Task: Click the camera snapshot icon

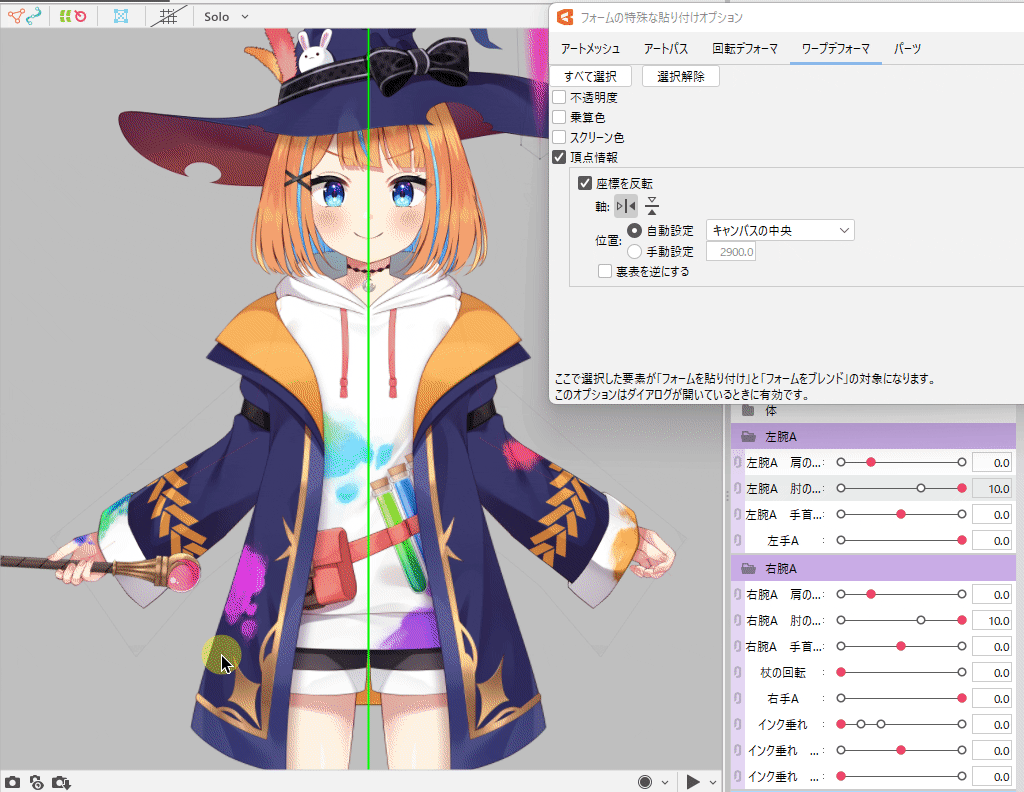Action: coord(12,782)
